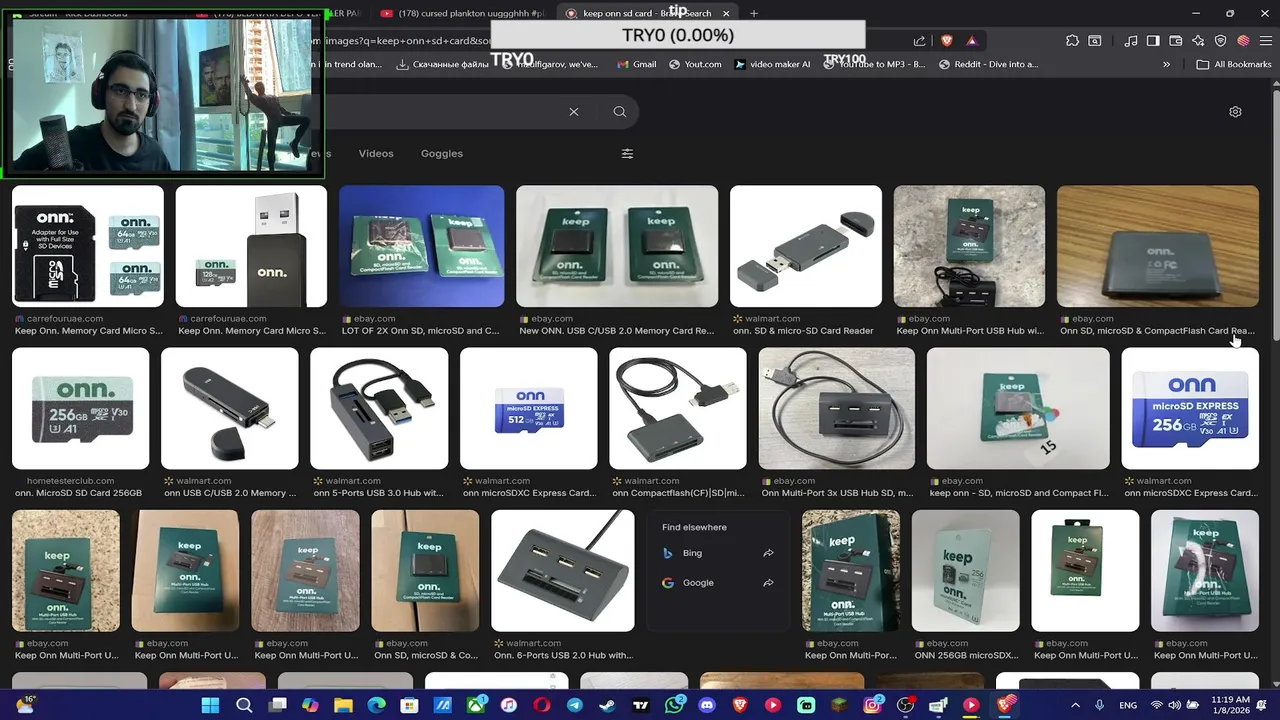
Task: Open File Explorer from taskbar
Action: pos(343,705)
